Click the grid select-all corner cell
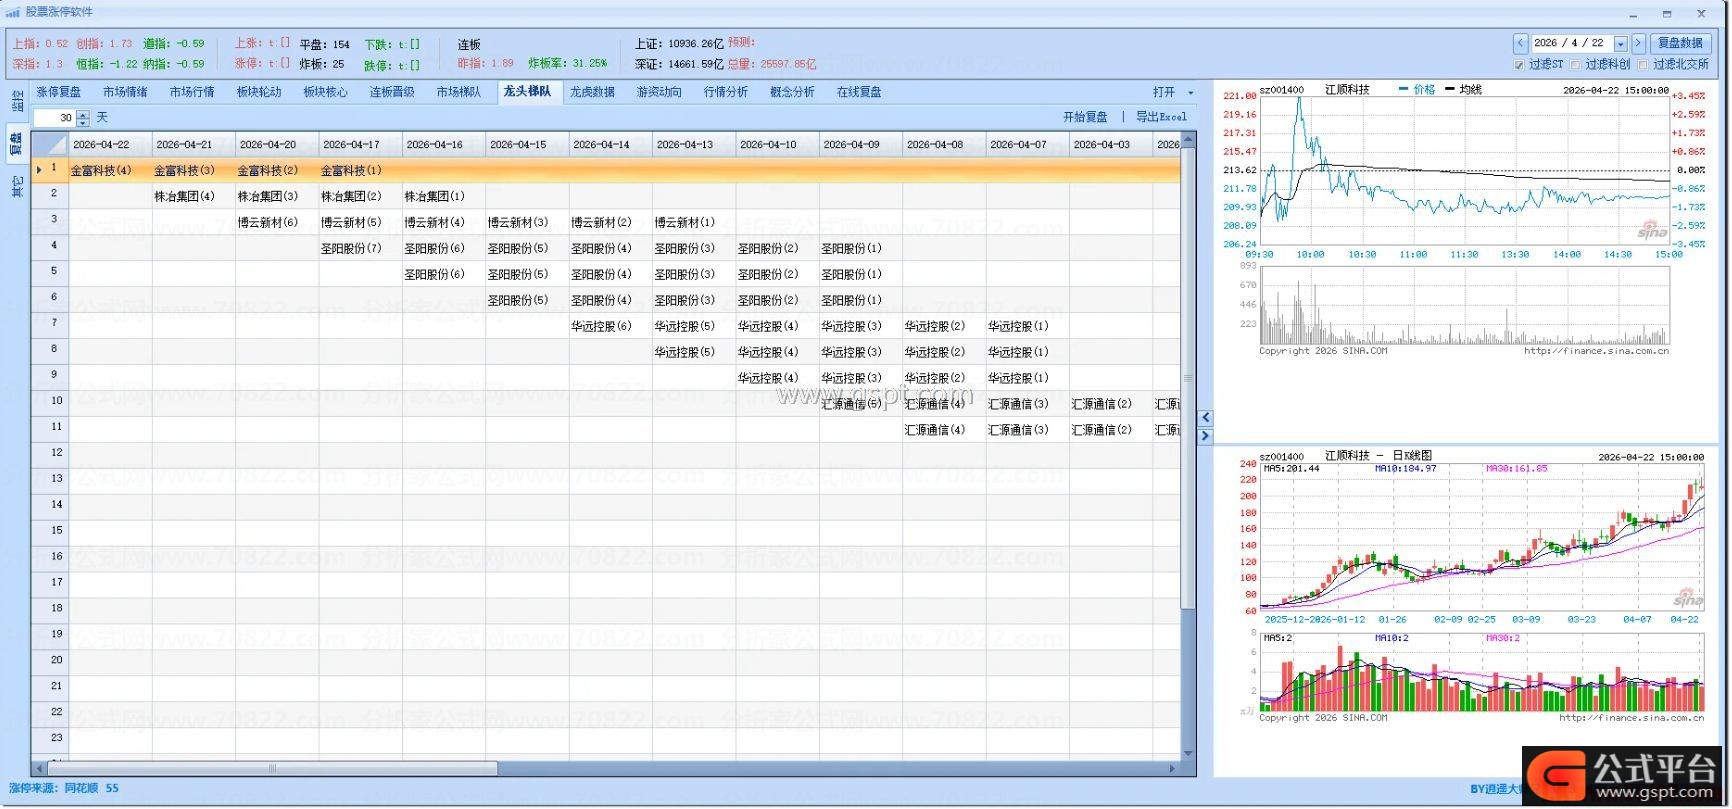Image resolution: width=1732 pixels, height=809 pixels. 49,144
